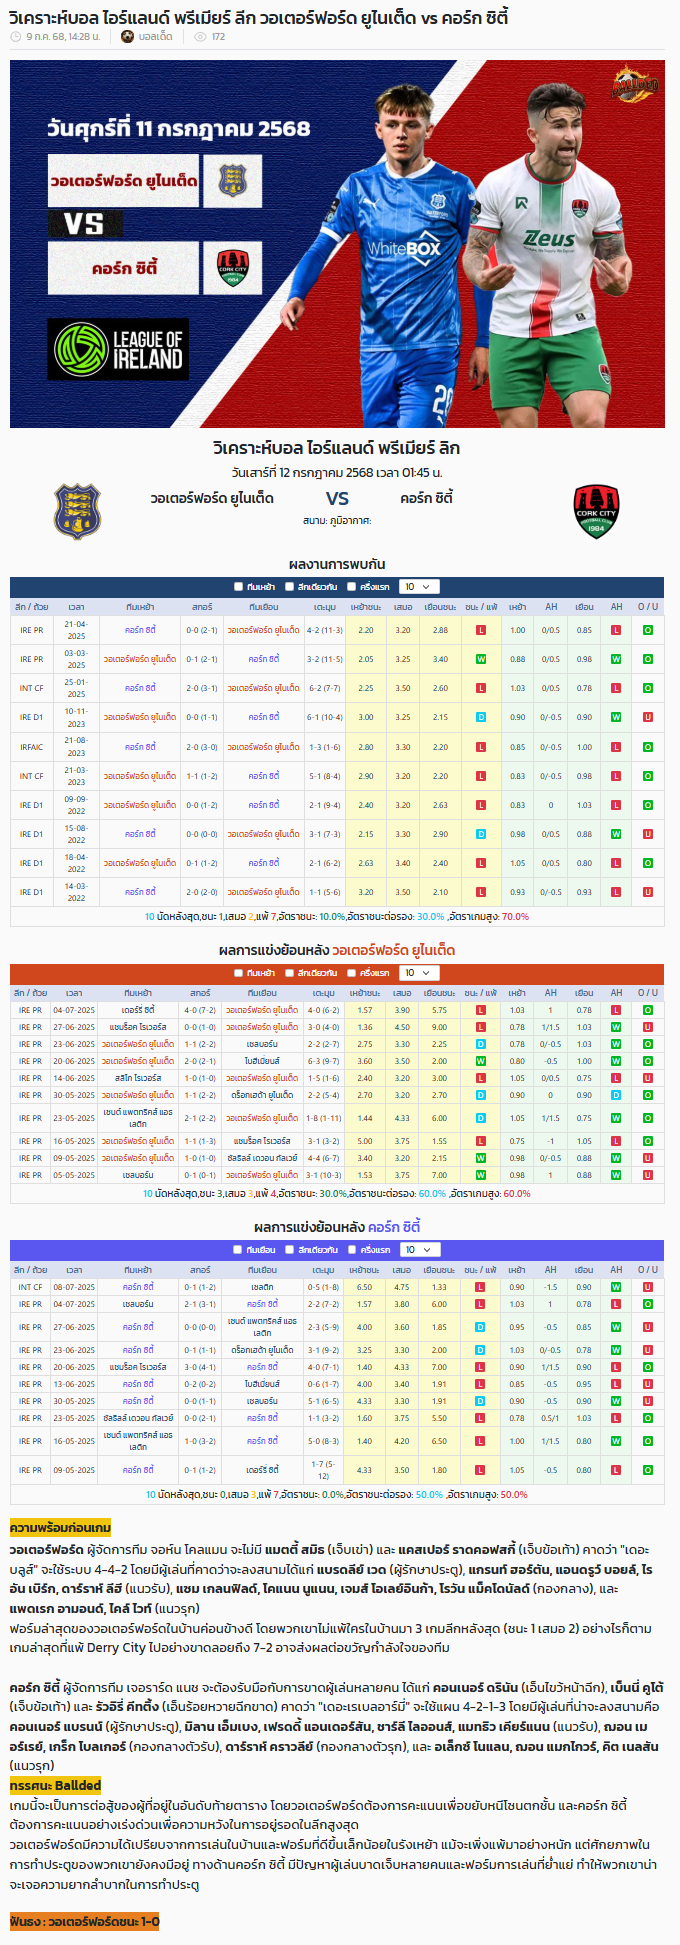Click odds value 6.50 in Cork City 08-07-2025 row
680x1945 pixels.
coord(364,1287)
